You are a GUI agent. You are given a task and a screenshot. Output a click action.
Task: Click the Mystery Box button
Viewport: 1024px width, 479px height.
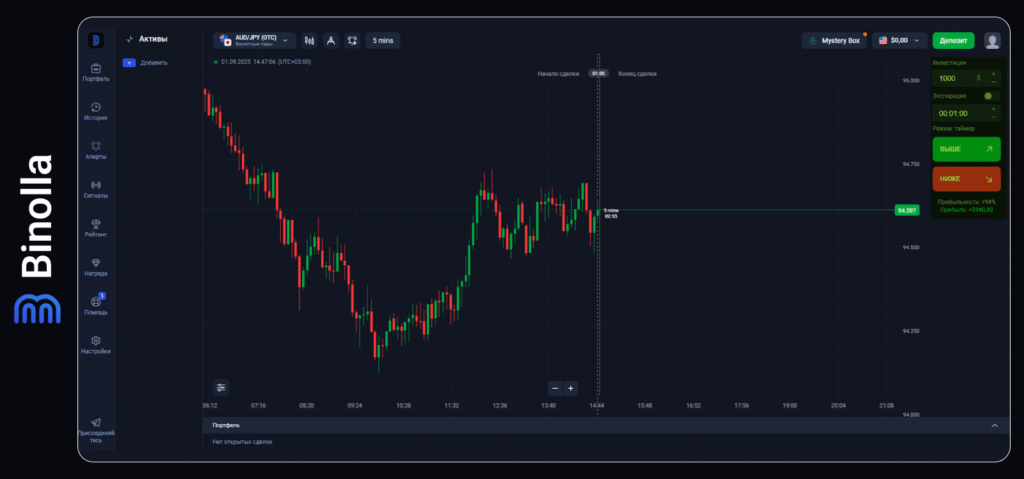point(835,40)
